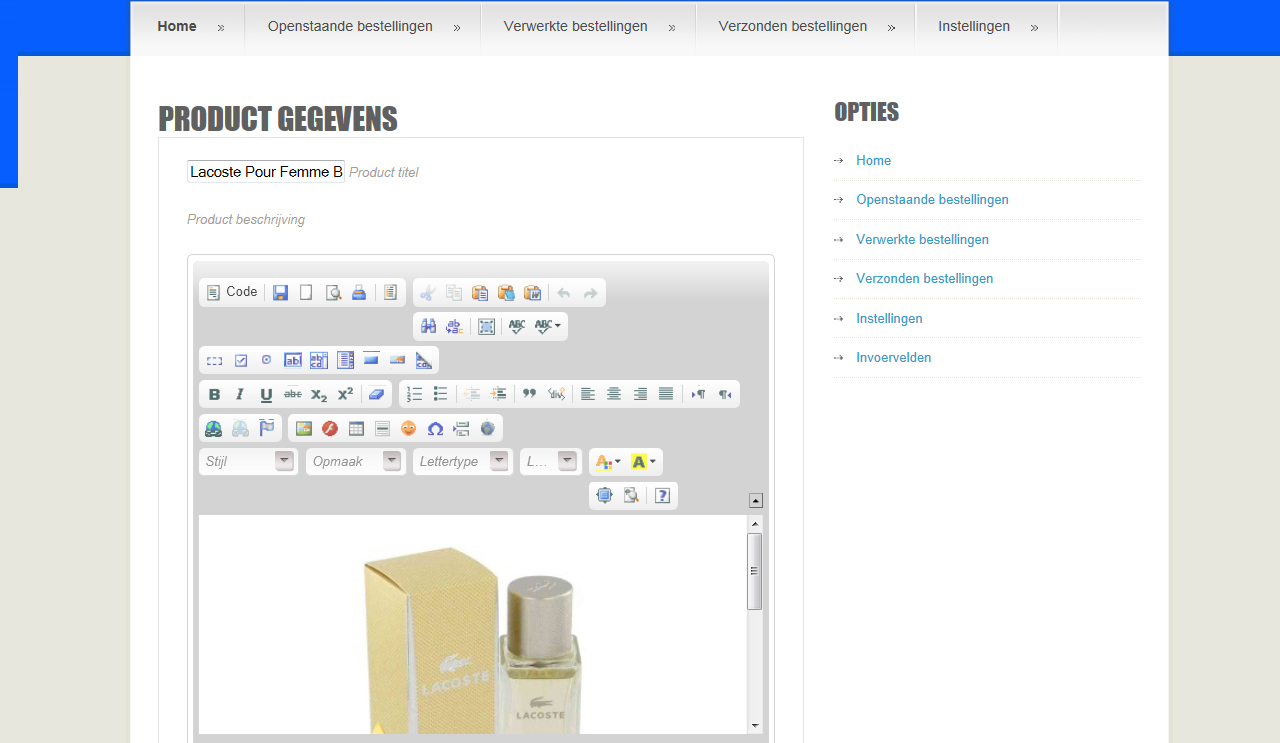Viewport: 1280px width, 743px height.
Task: Click the Insert Table icon
Action: pyautogui.click(x=356, y=428)
